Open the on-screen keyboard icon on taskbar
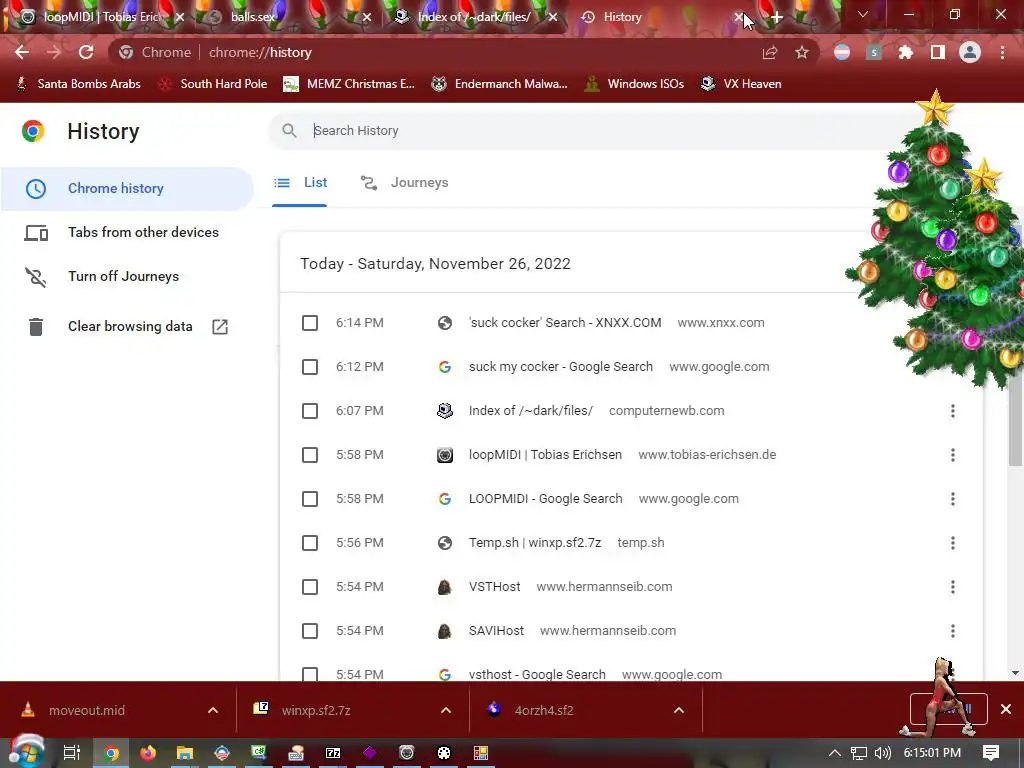Screen dimensions: 1024x768 pos(296,753)
